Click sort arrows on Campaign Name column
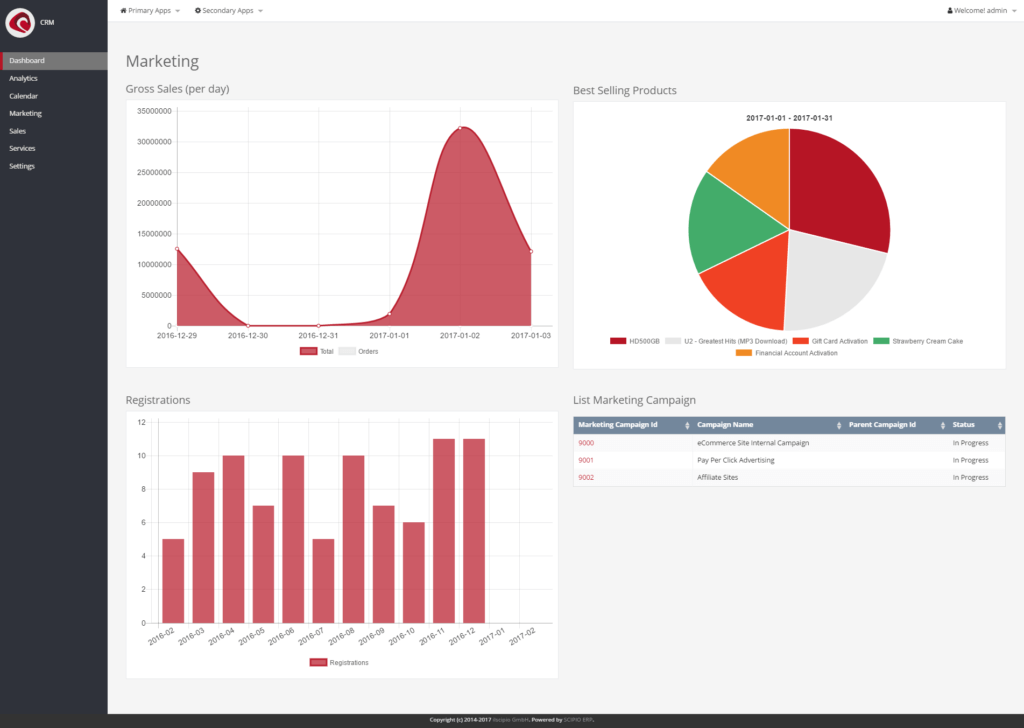The height and width of the screenshot is (728, 1024). click(x=837, y=425)
